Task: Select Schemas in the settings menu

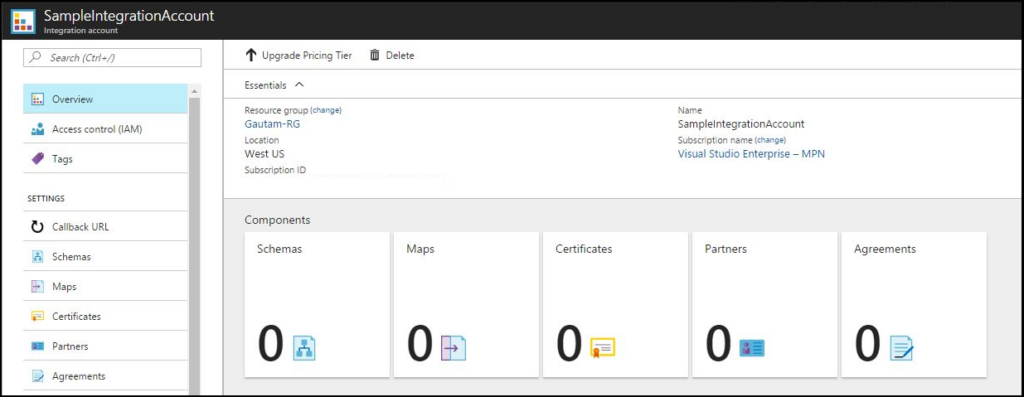Action: 105,257
